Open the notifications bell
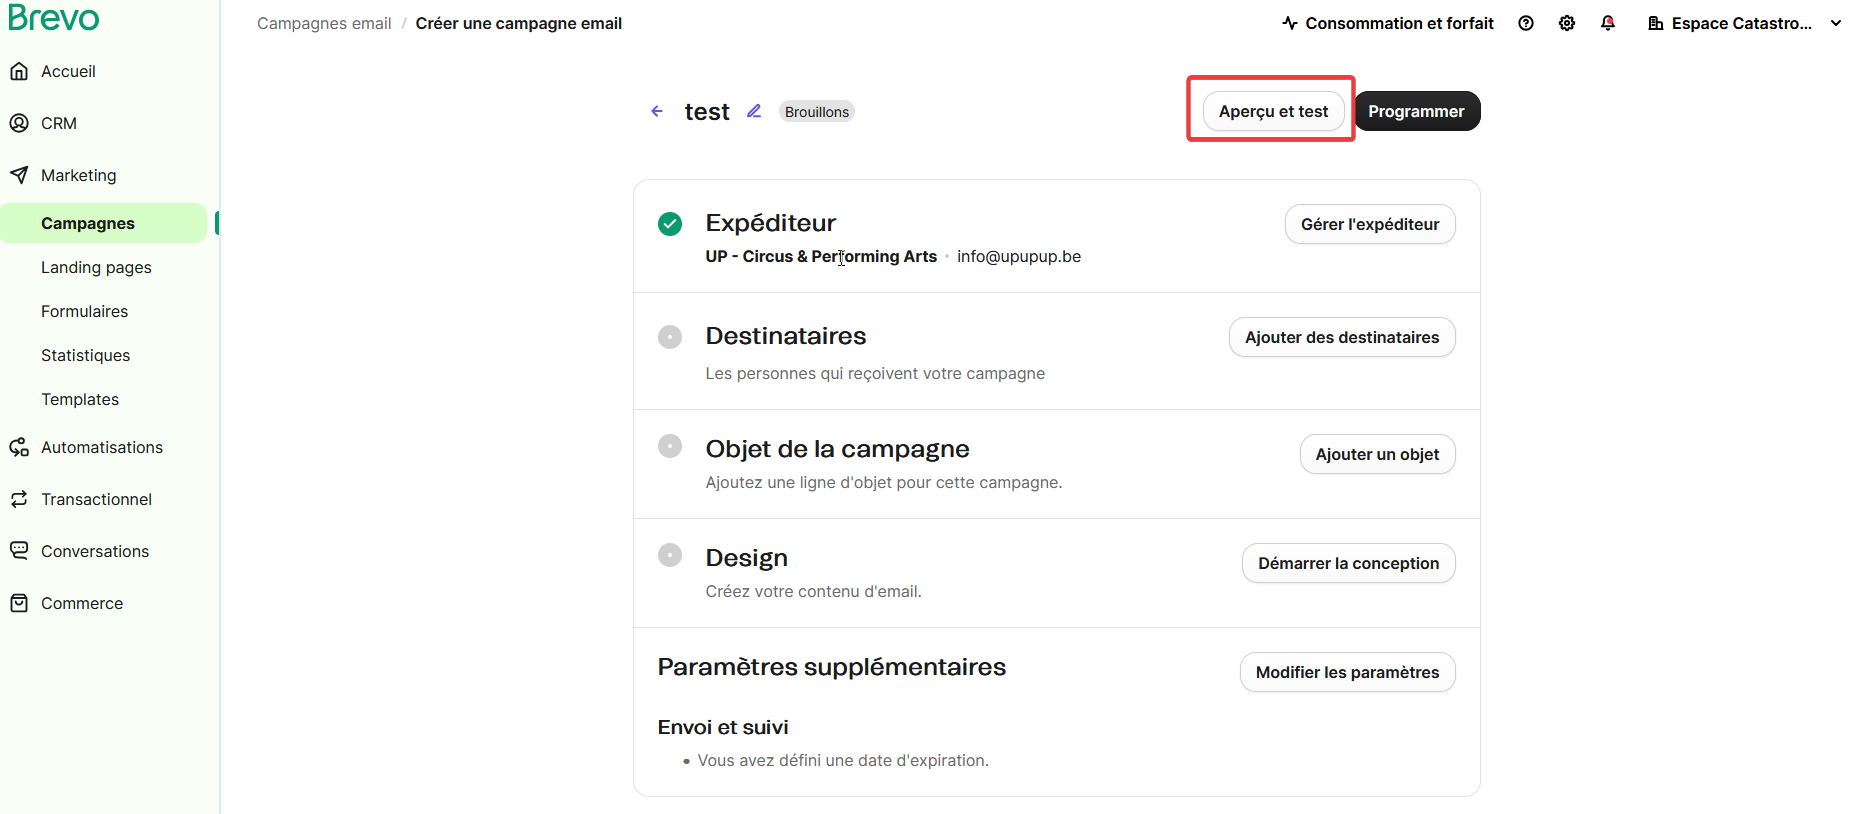 [x=1608, y=23]
